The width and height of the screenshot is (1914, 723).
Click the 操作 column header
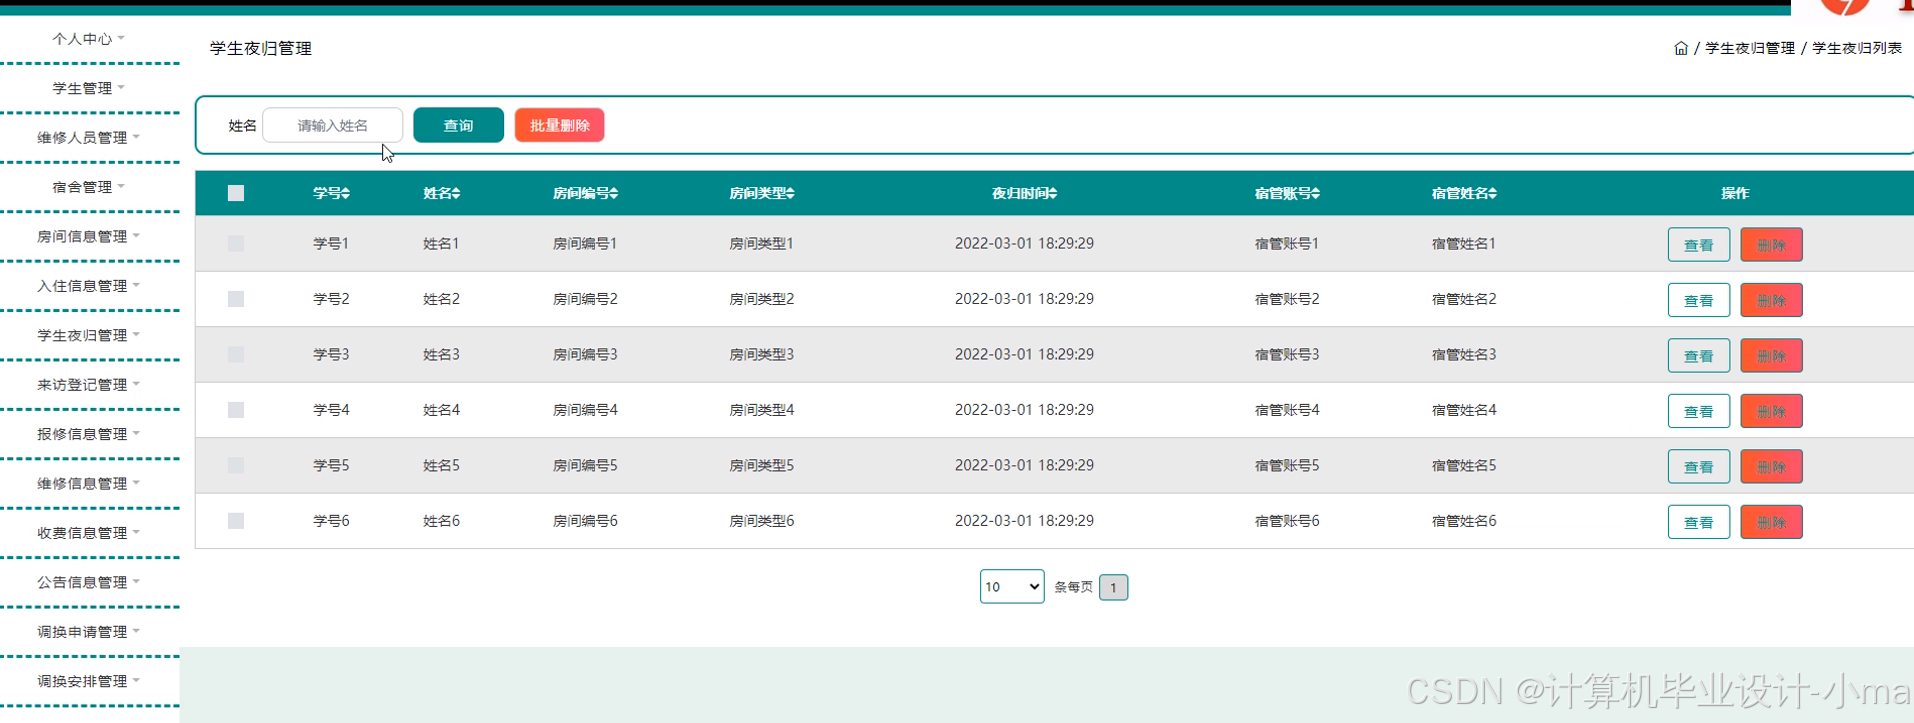click(1735, 193)
